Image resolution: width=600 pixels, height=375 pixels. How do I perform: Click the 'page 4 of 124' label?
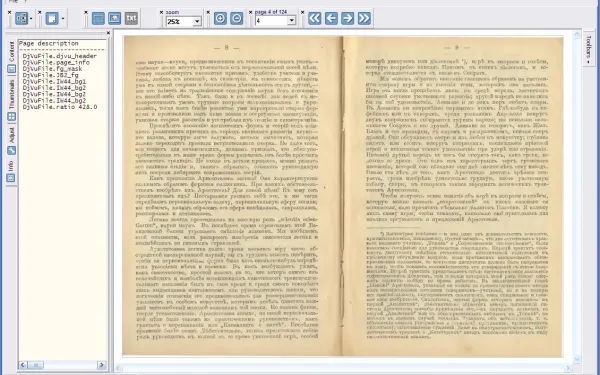(271, 12)
